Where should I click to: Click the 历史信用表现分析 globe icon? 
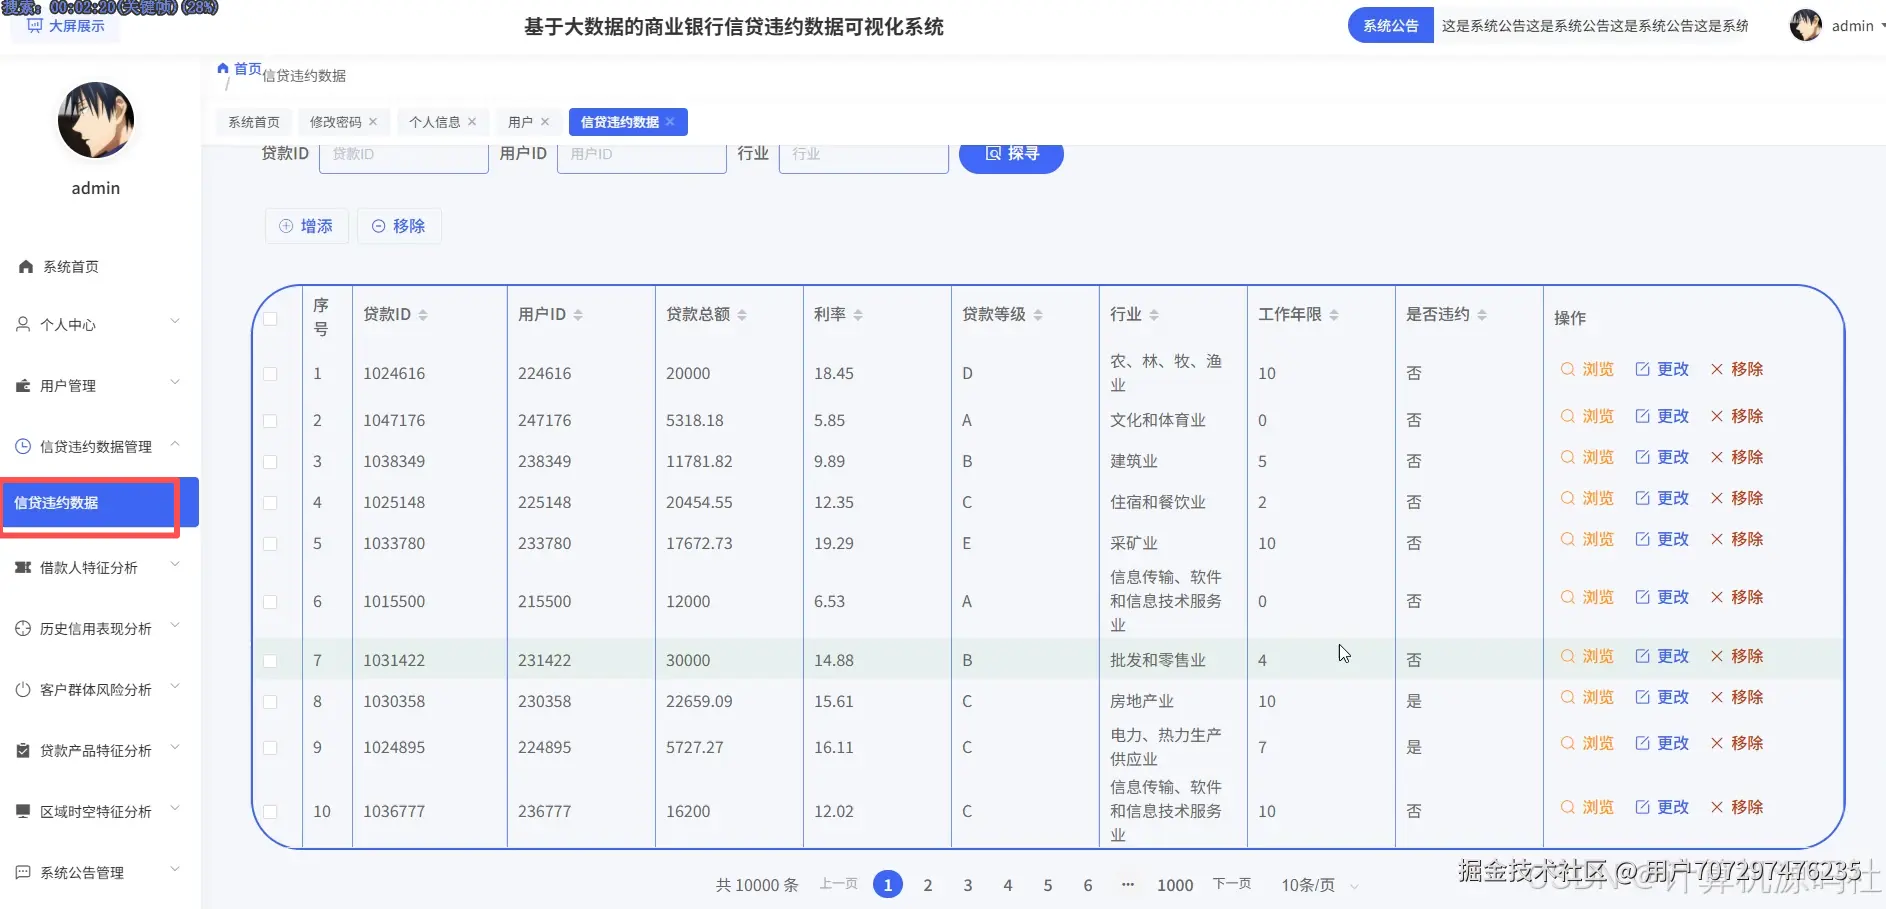tap(22, 628)
